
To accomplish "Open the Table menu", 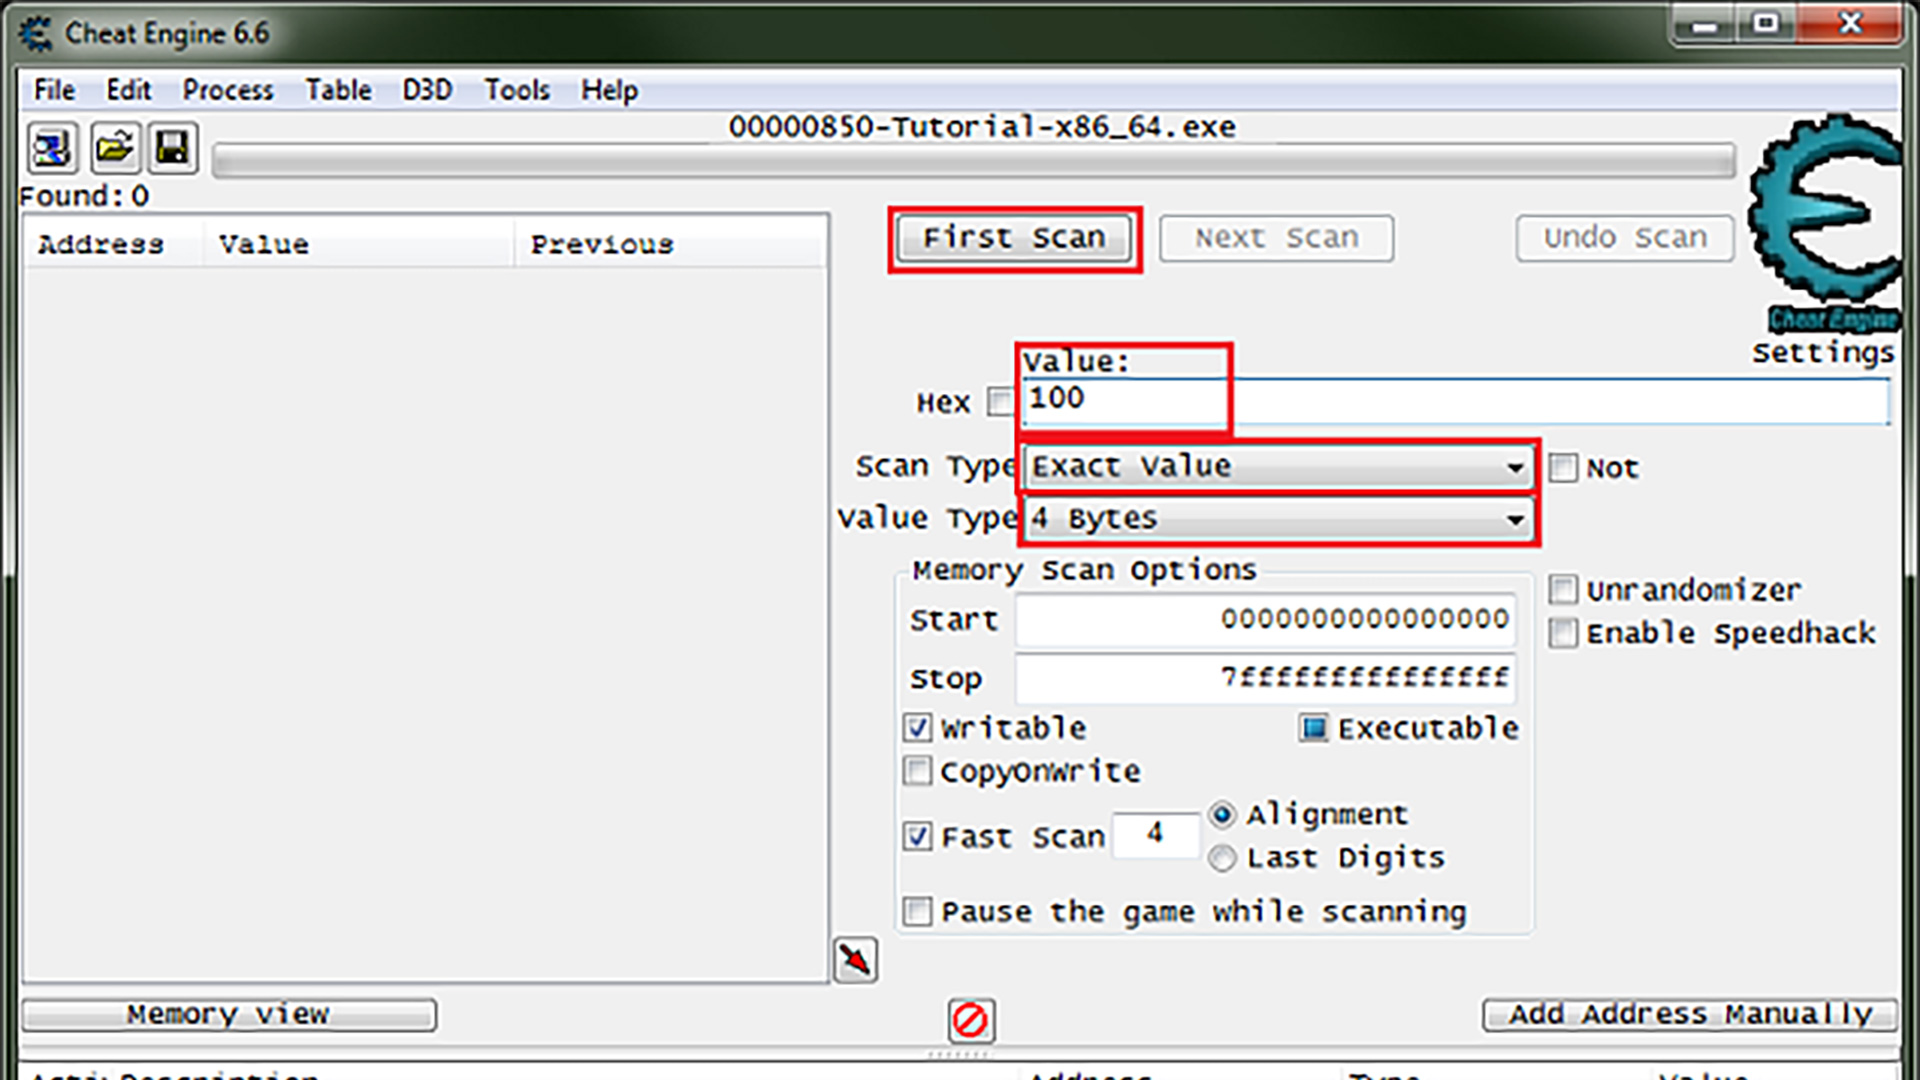I will tap(338, 90).
